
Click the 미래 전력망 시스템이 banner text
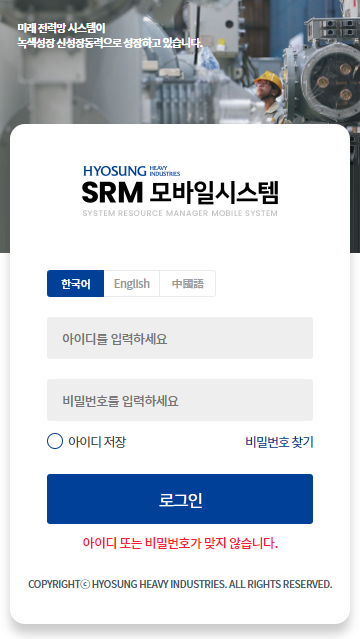tap(62, 29)
